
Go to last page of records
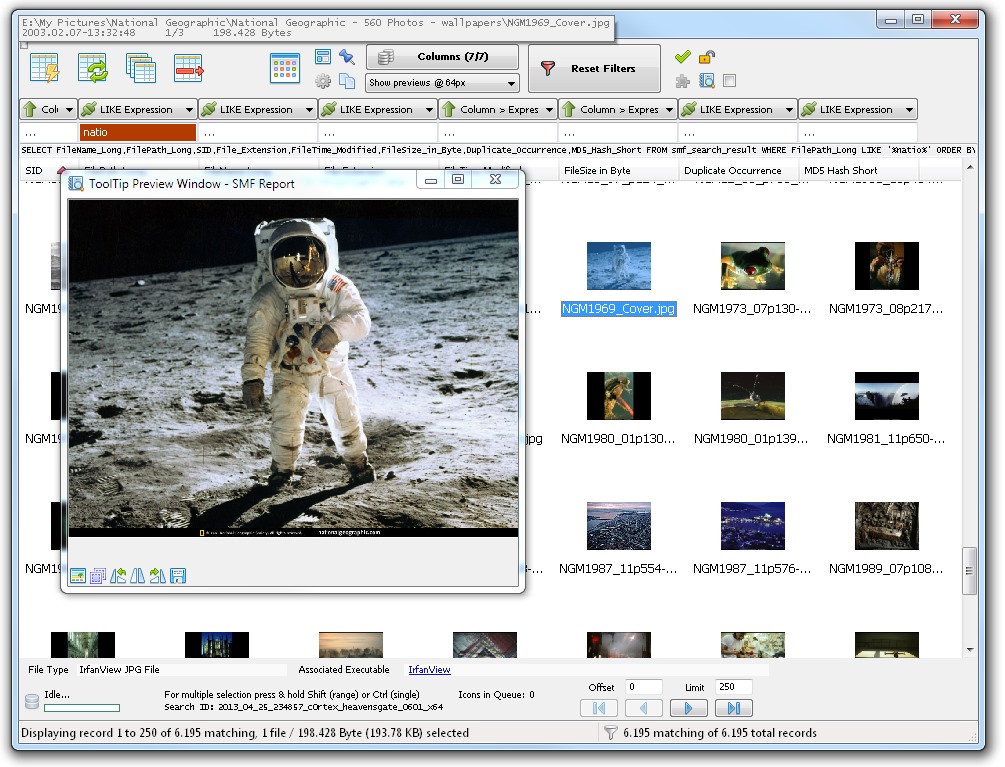(x=733, y=708)
